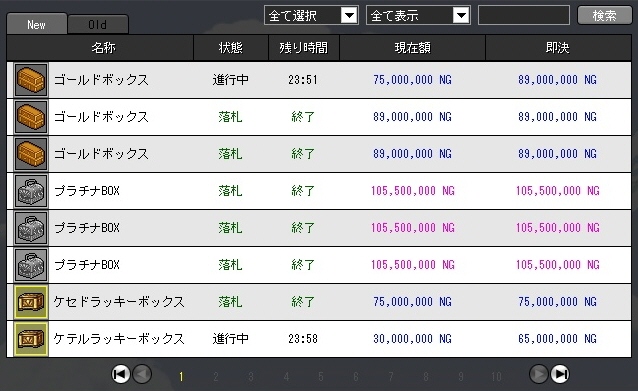Click ゴールドボックス name in the 23:51 row
Image resolution: width=638 pixels, height=391 pixels.
101,80
